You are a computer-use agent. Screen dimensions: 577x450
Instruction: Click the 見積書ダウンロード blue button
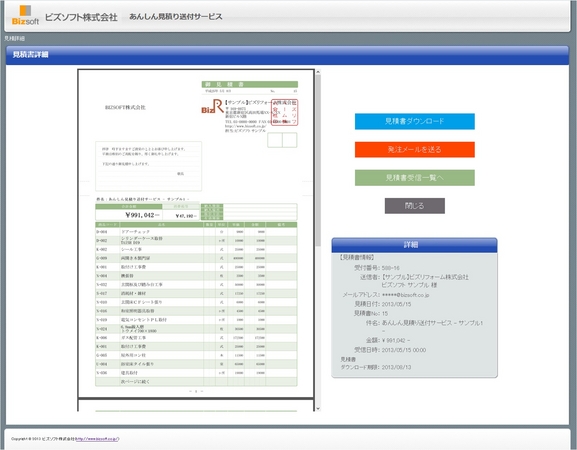click(415, 121)
